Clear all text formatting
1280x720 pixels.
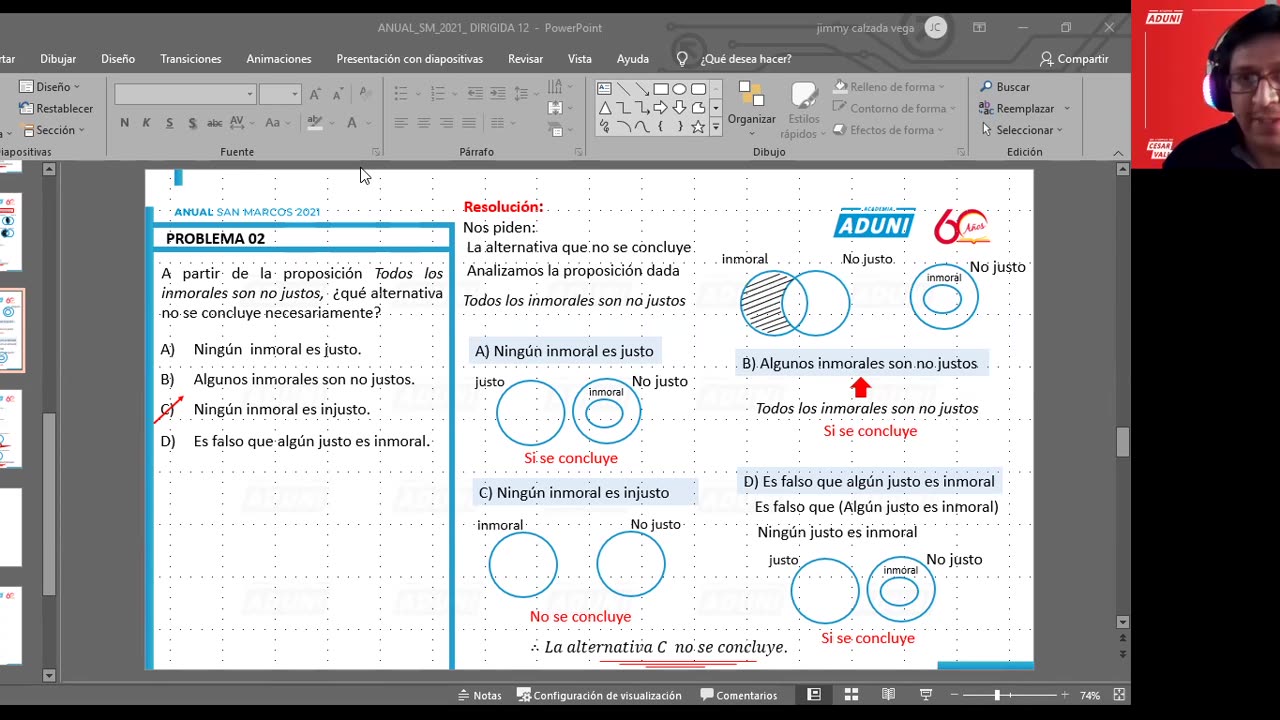[365, 94]
